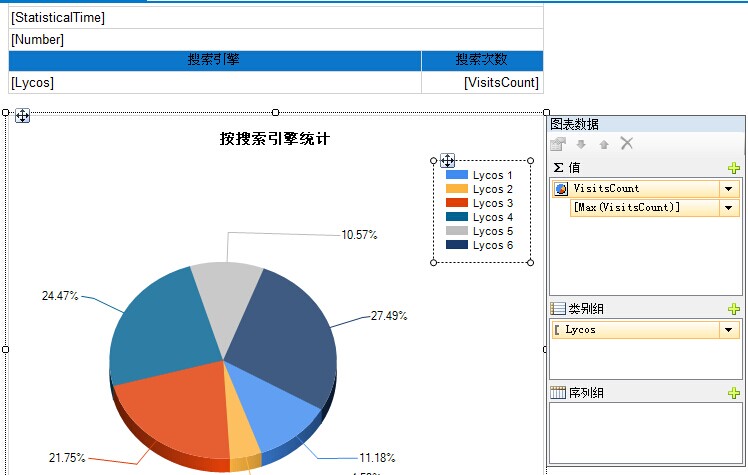Click the 10.57% data label

click(359, 235)
